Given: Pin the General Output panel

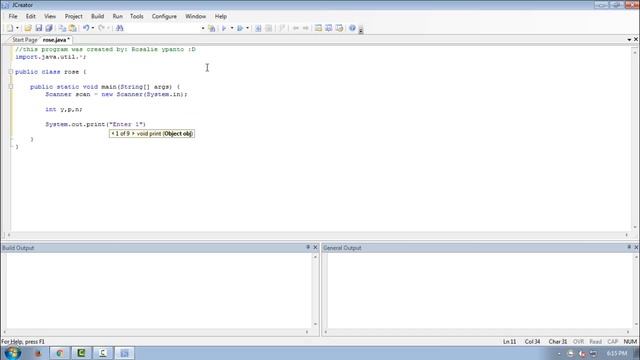Looking at the screenshot, I should tap(629, 247).
